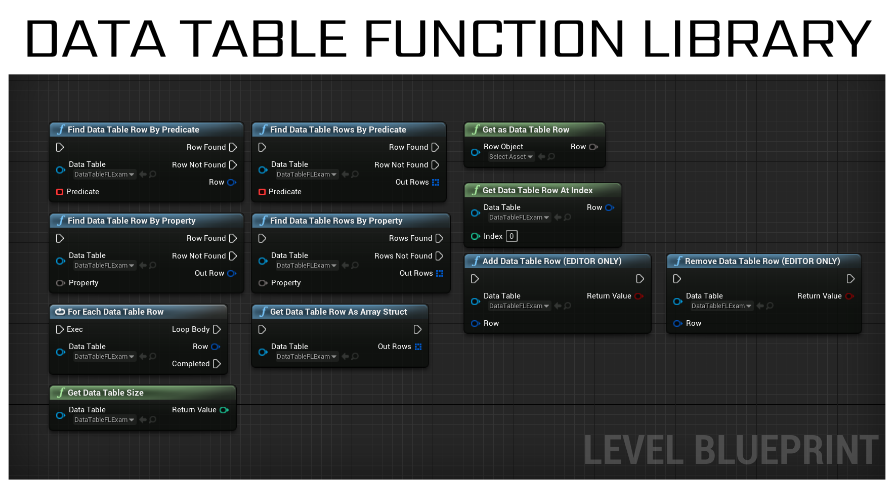Open Data Table dropdown on For Each Data Table Row
The height and width of the screenshot is (488, 894).
(x=103, y=356)
